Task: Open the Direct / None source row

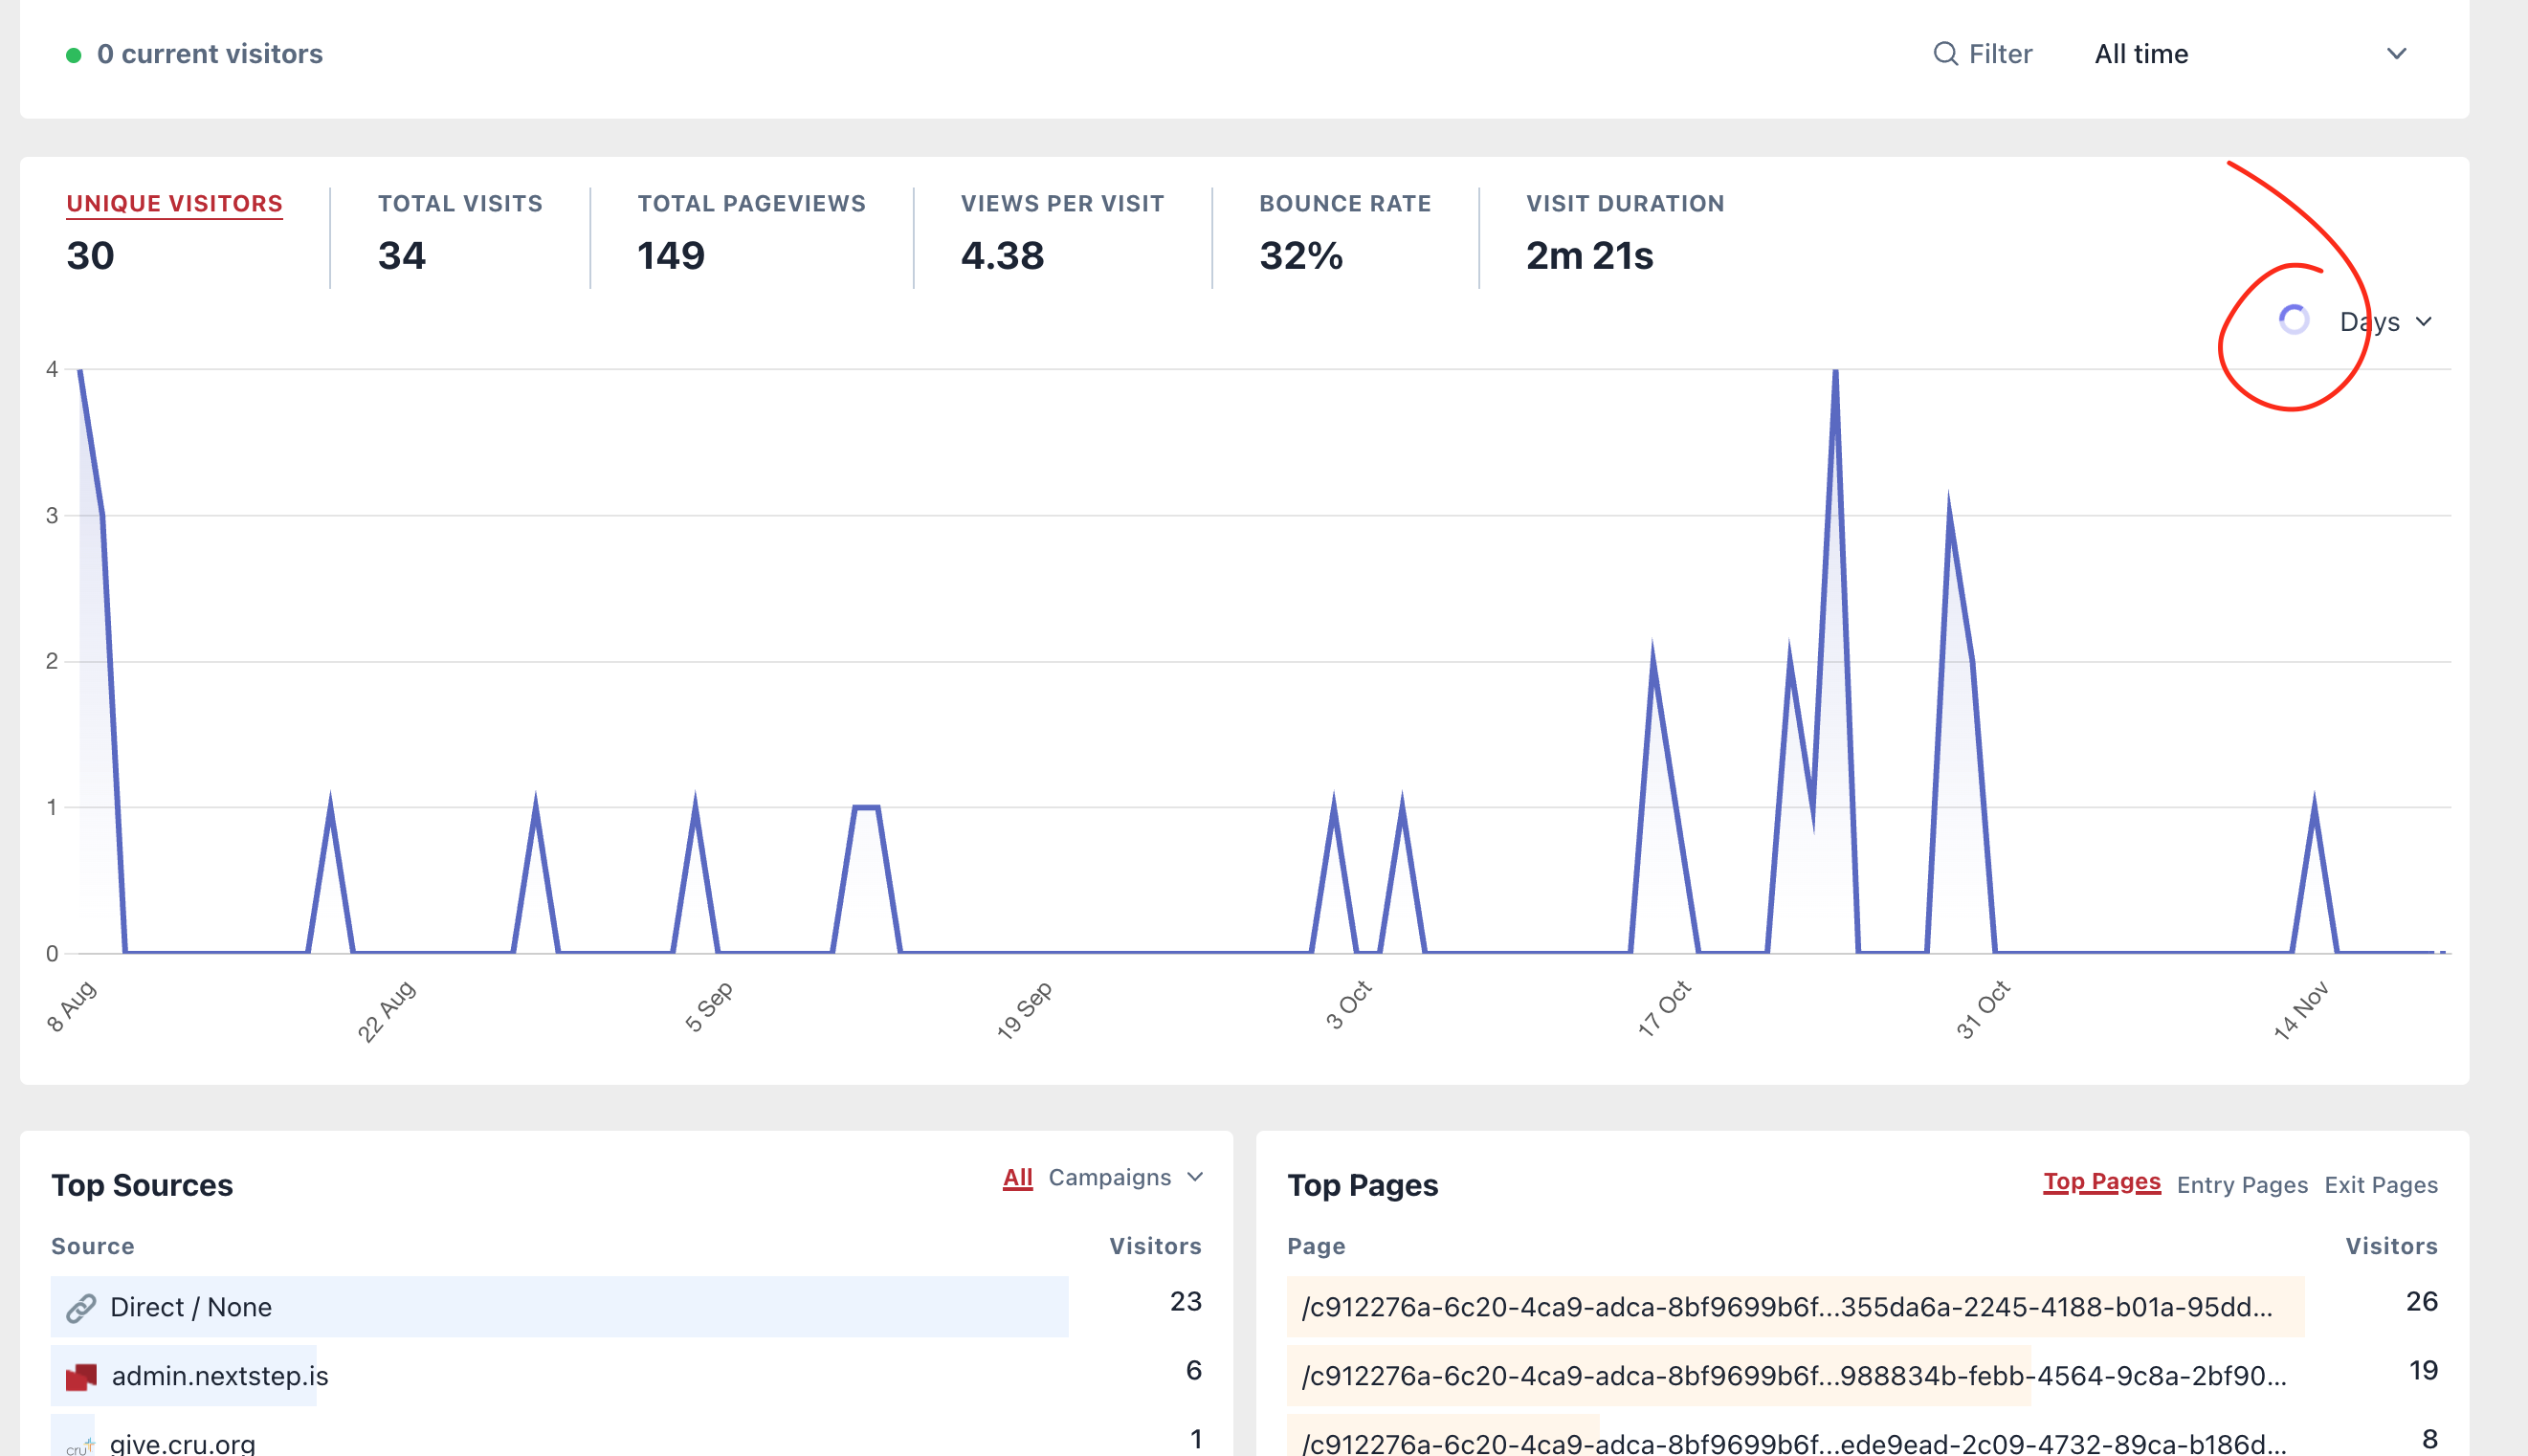Action: click(626, 1307)
